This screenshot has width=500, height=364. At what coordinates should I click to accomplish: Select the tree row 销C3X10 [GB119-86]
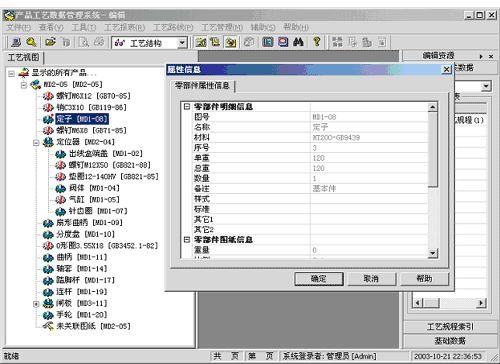click(91, 107)
